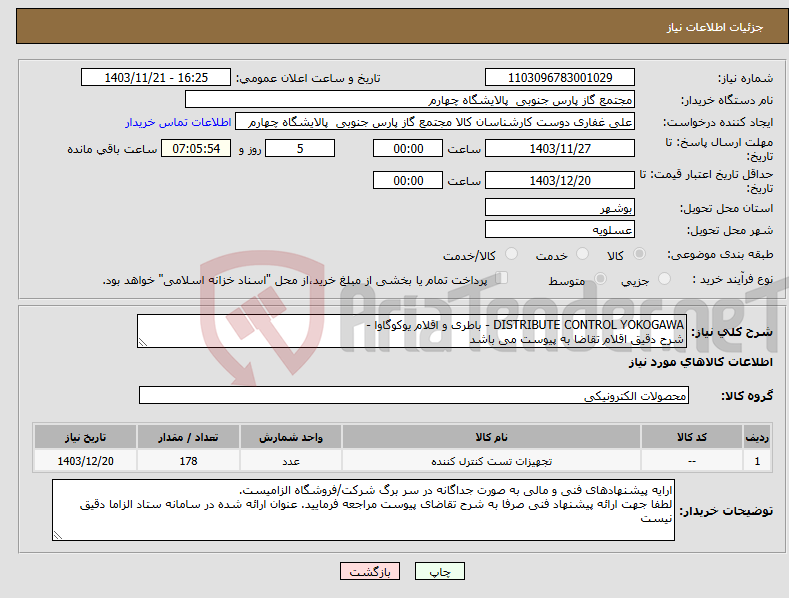The height and width of the screenshot is (598, 789).
Task: Select the کالا radio button
Action: click(639, 254)
